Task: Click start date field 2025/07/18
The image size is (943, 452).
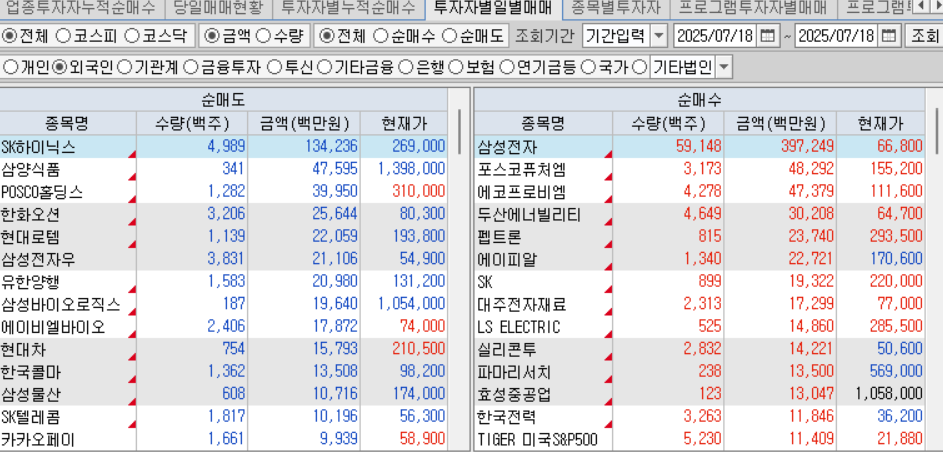Action: 715,36
